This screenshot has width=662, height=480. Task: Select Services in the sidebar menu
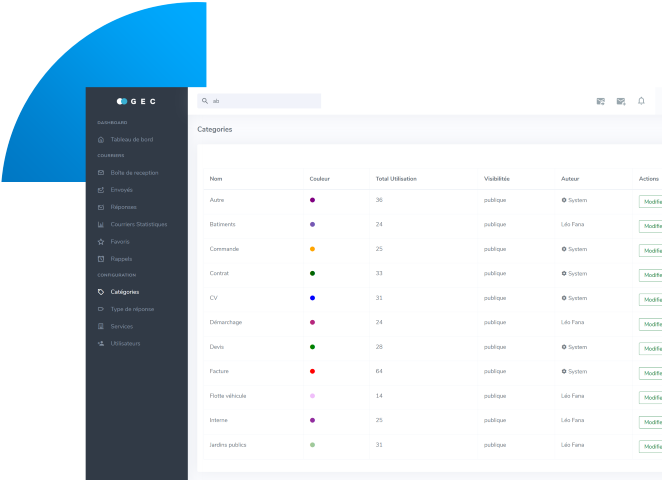pyautogui.click(x=121, y=326)
